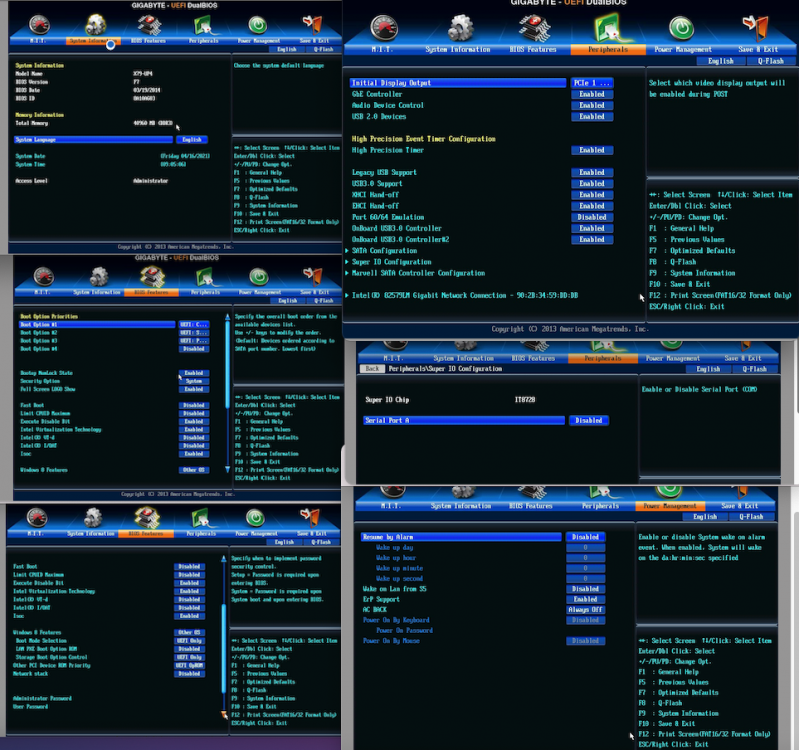This screenshot has width=799, height=750.
Task: Toggle ErP Support Enabled value
Action: (585, 599)
